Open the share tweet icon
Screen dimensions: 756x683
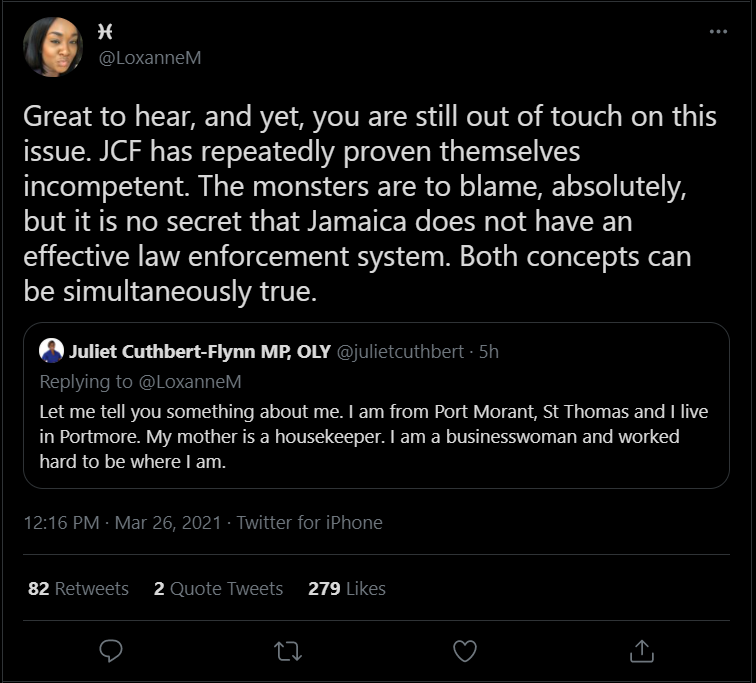[641, 650]
